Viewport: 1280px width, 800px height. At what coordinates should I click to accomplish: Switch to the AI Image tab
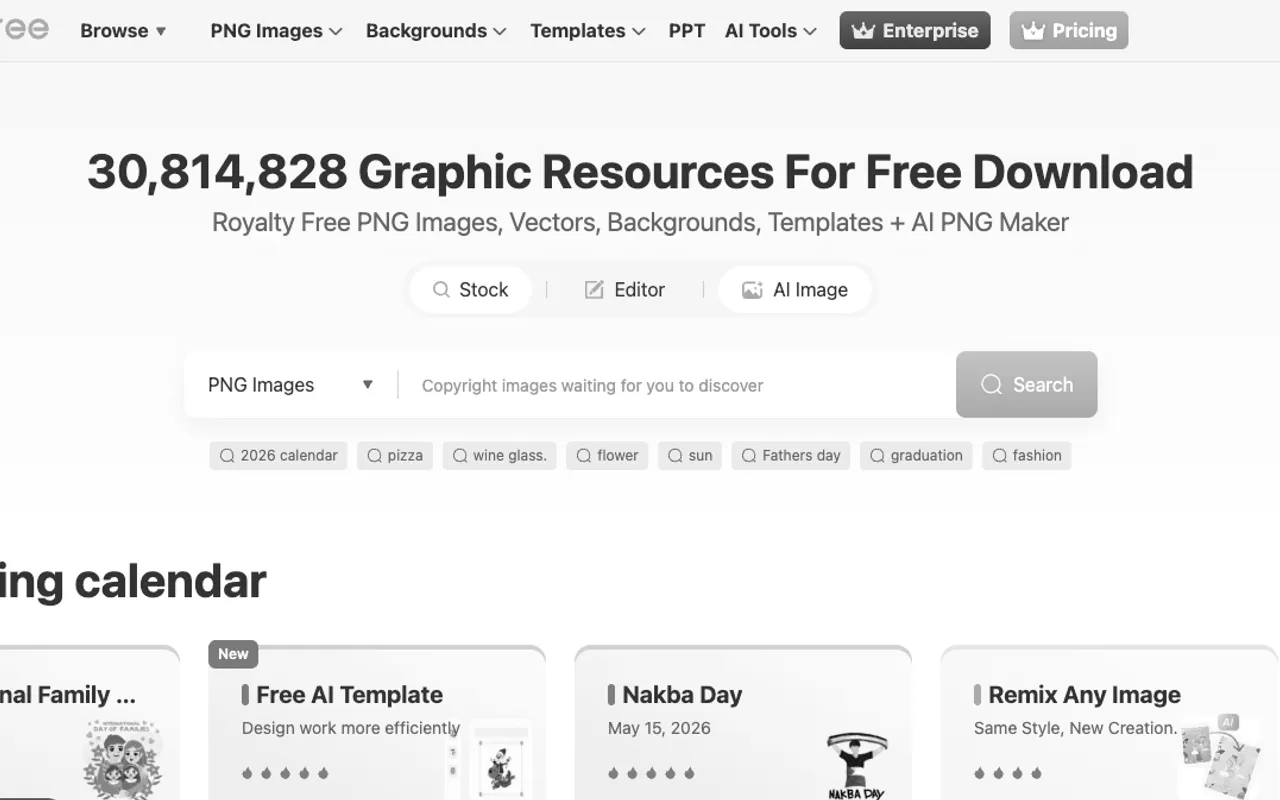(x=795, y=290)
